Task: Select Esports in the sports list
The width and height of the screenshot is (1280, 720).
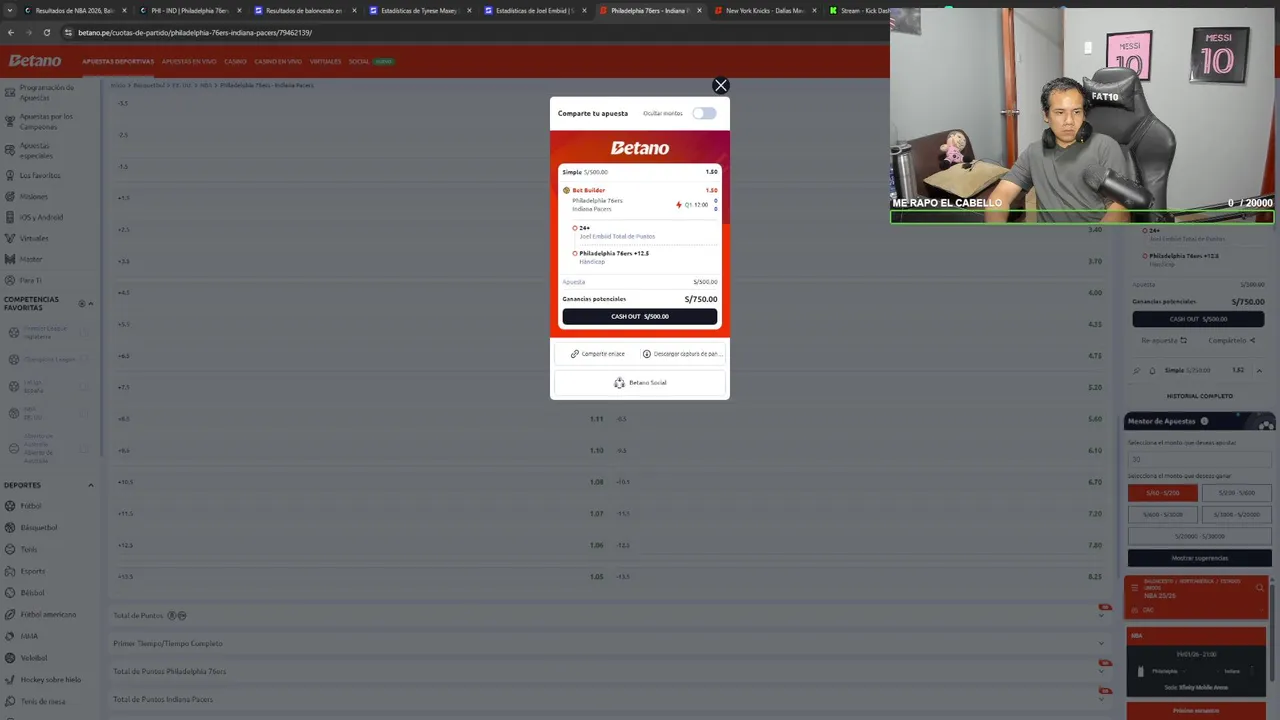Action: [32, 571]
